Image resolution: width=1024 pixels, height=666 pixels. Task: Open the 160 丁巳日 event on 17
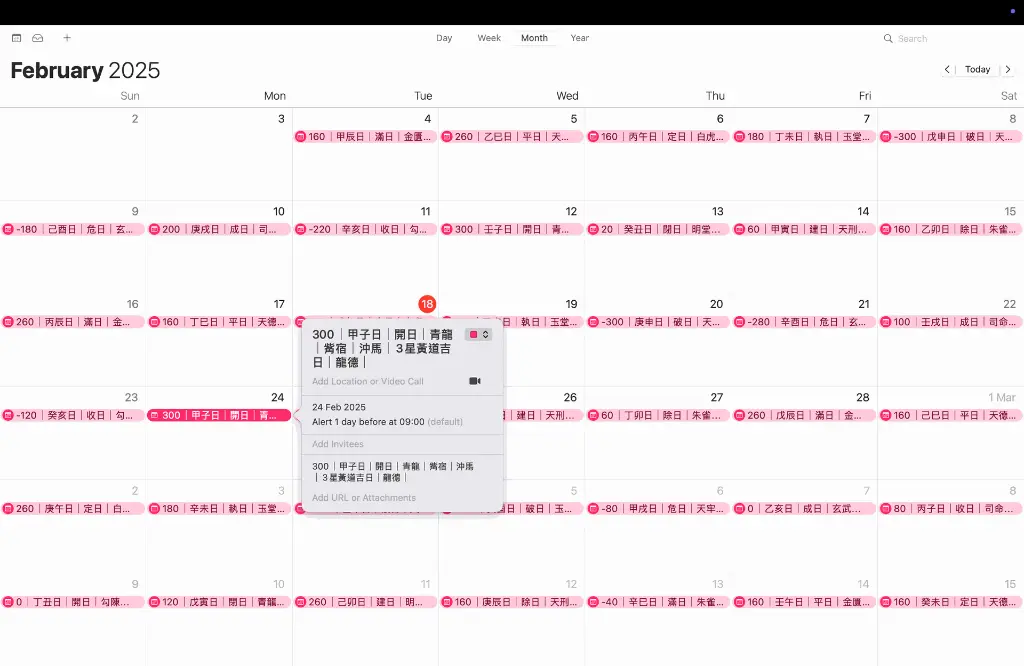pyautogui.click(x=219, y=322)
